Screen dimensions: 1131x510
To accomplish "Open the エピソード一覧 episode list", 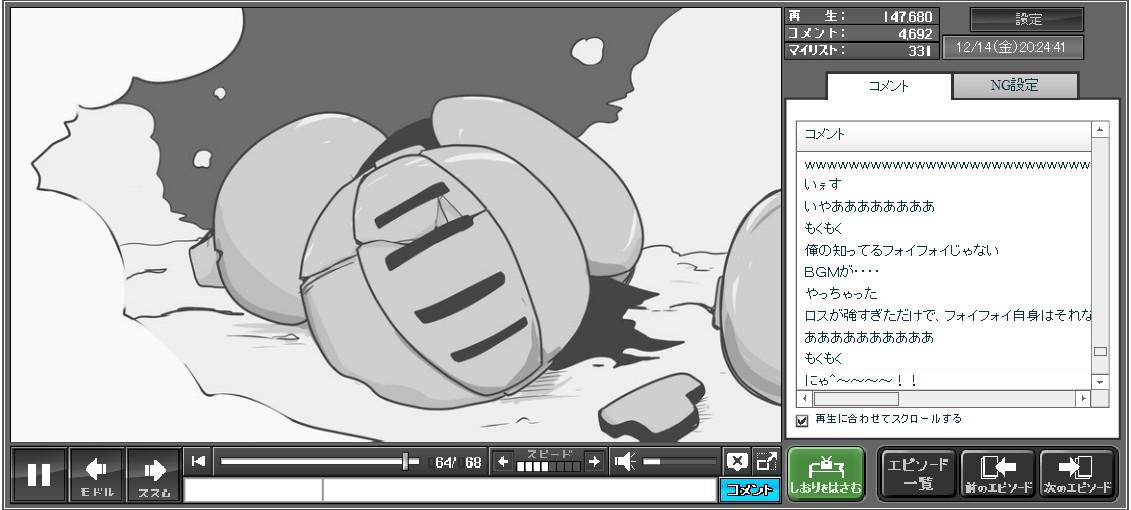I will [917, 474].
